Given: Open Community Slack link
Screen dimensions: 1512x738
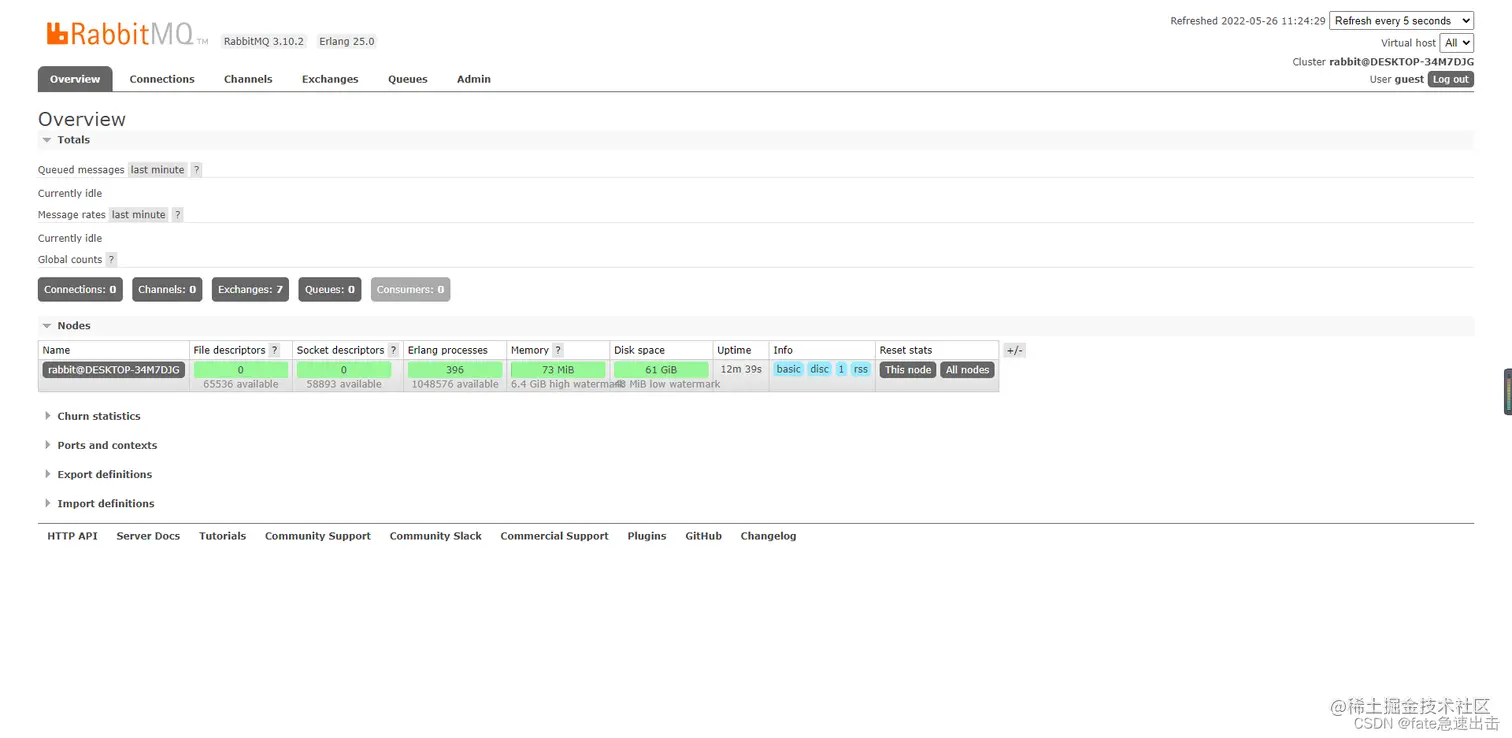Looking at the screenshot, I should 436,536.
